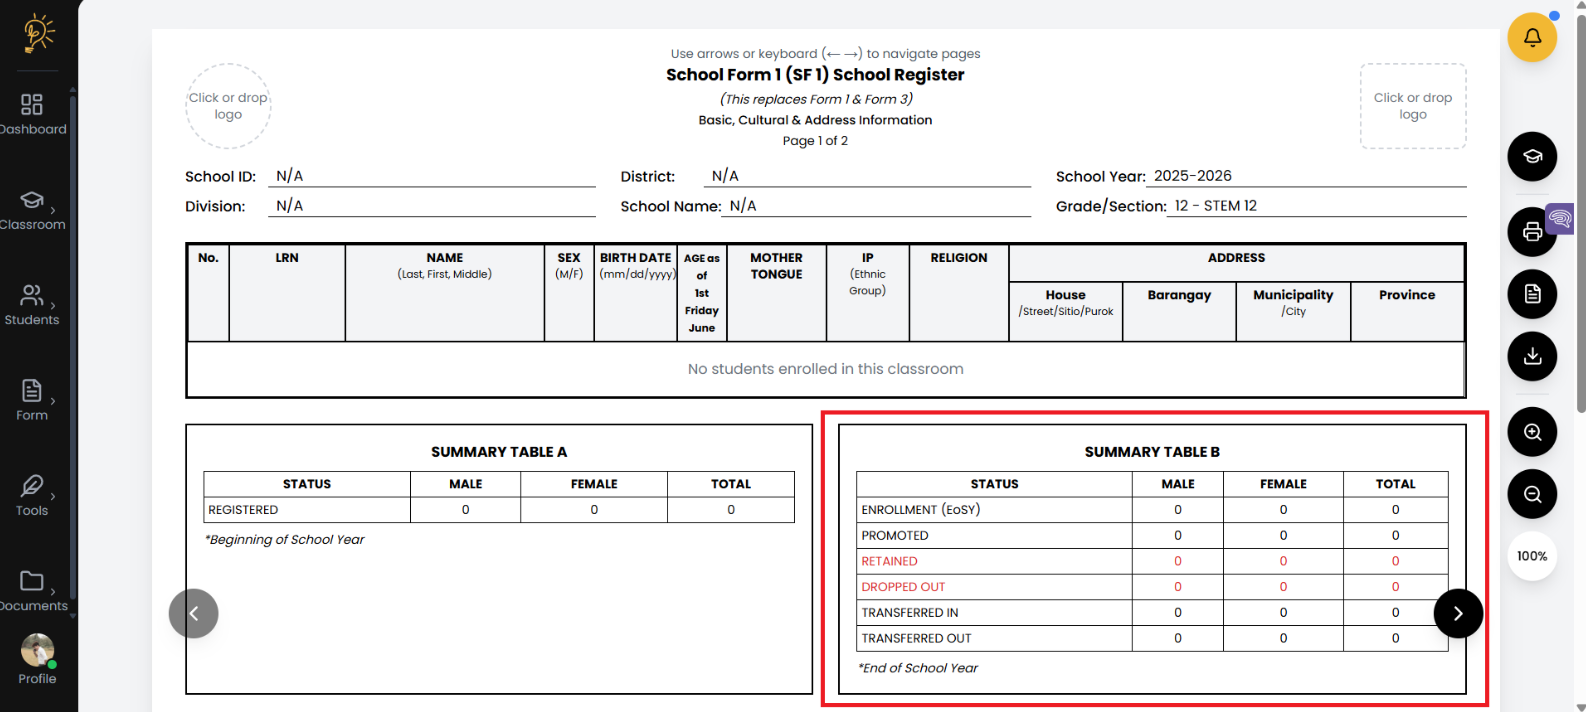The width and height of the screenshot is (1586, 712).
Task: Open the notifications bell
Action: [x=1531, y=38]
